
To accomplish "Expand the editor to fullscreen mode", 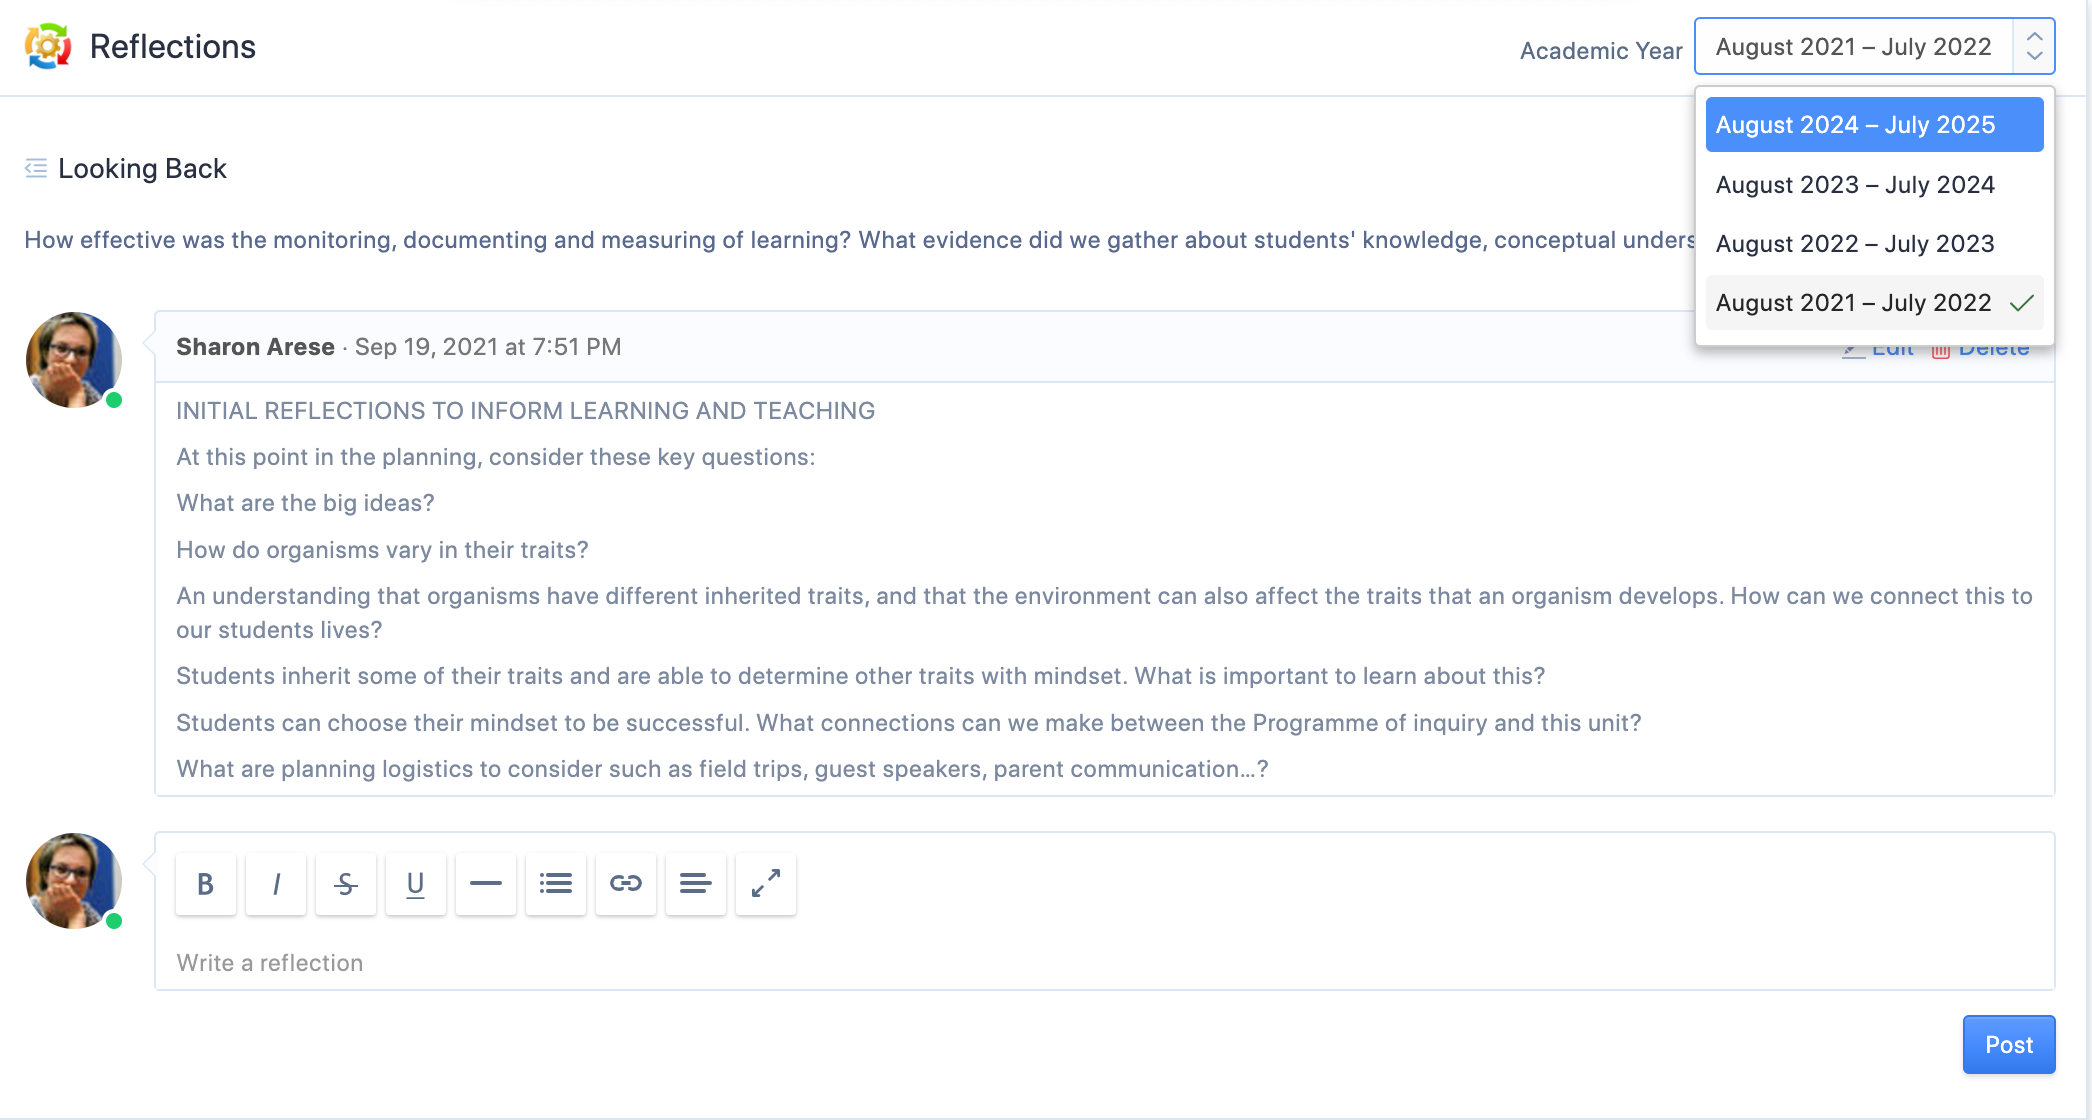I will coord(765,883).
